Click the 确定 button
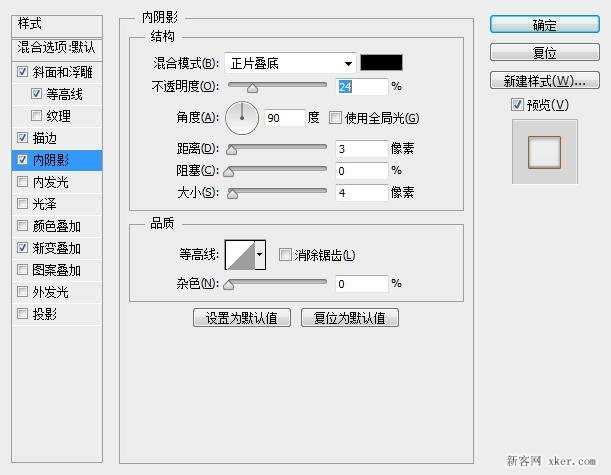 tap(544, 25)
